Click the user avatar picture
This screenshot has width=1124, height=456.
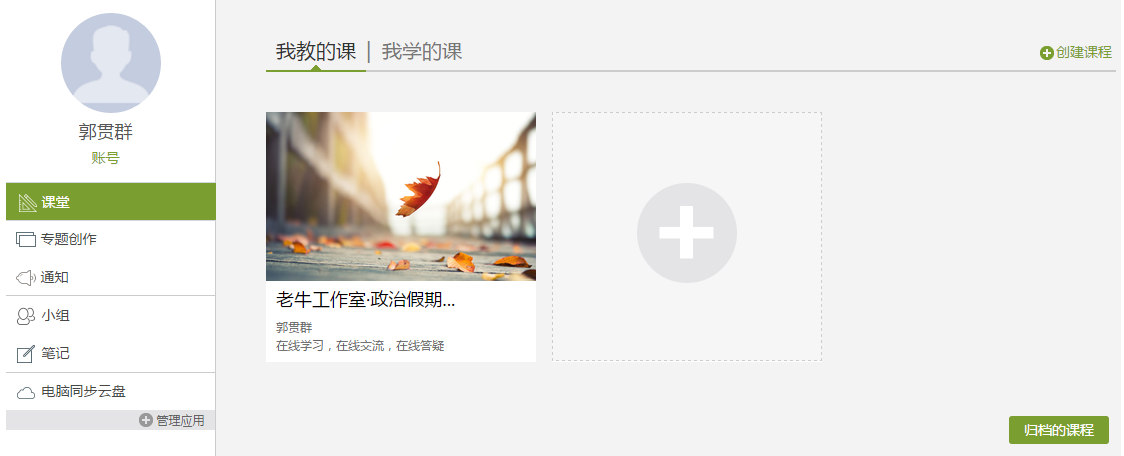pyautogui.click(x=111, y=62)
